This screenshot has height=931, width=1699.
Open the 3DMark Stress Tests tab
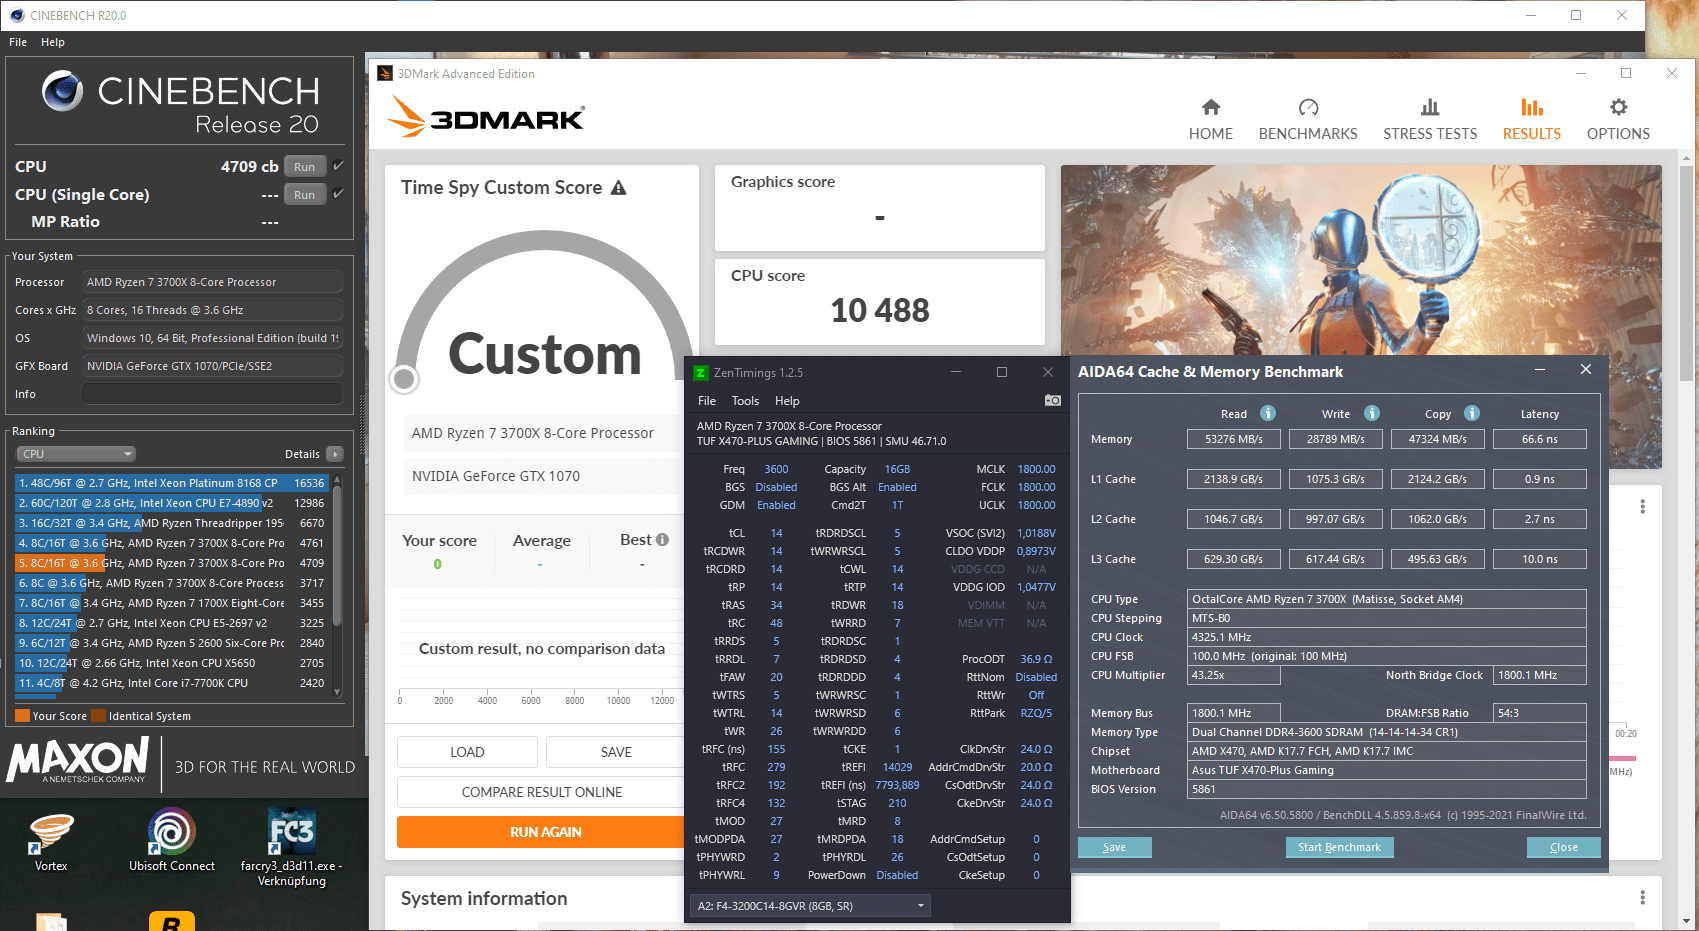[x=1430, y=120]
